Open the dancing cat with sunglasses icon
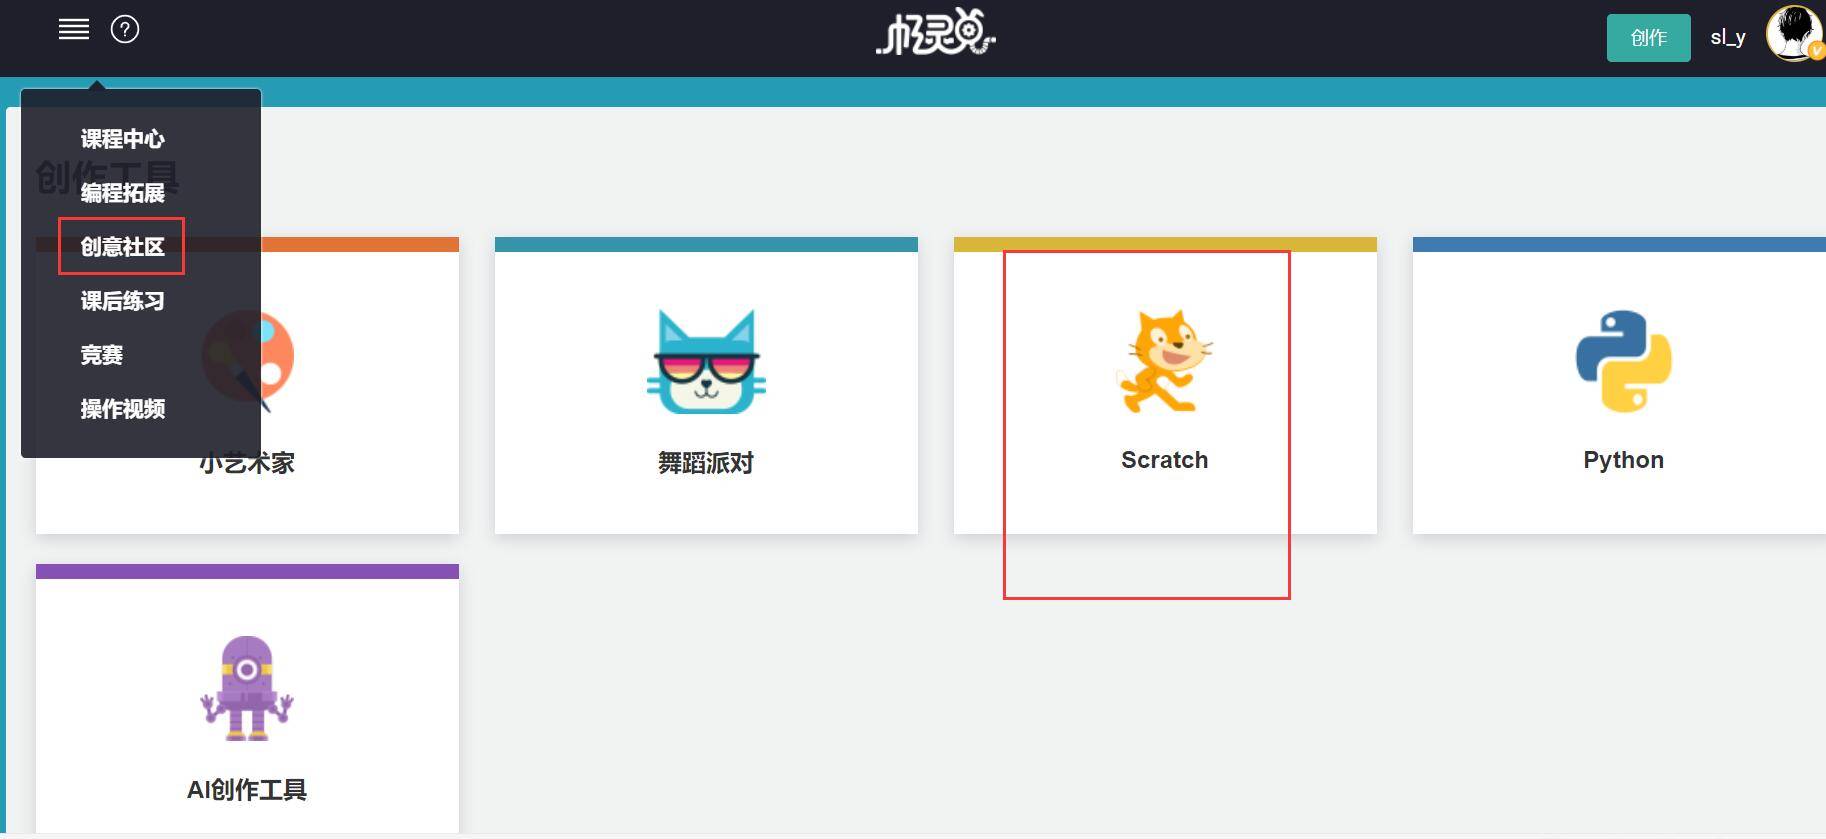Image resolution: width=1826 pixels, height=839 pixels. [x=706, y=361]
